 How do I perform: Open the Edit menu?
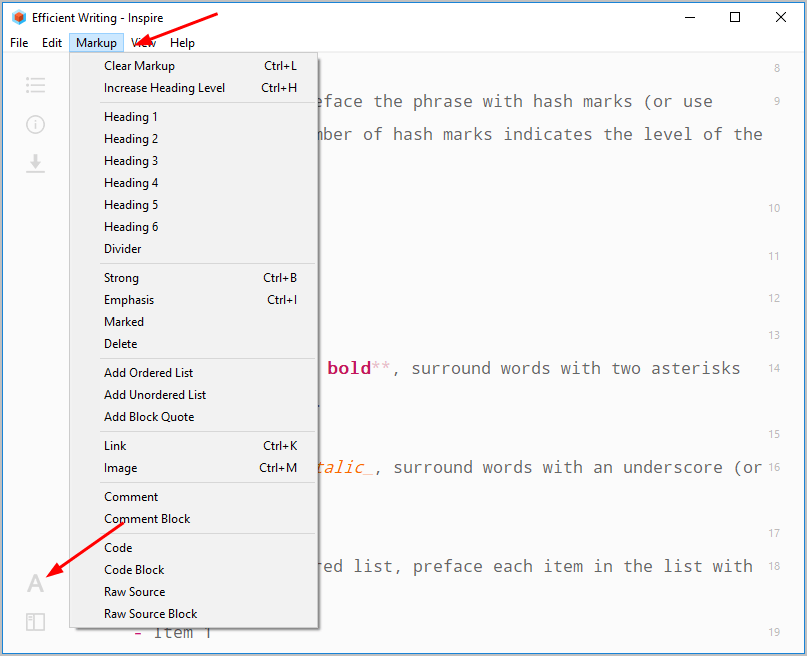click(x=51, y=43)
